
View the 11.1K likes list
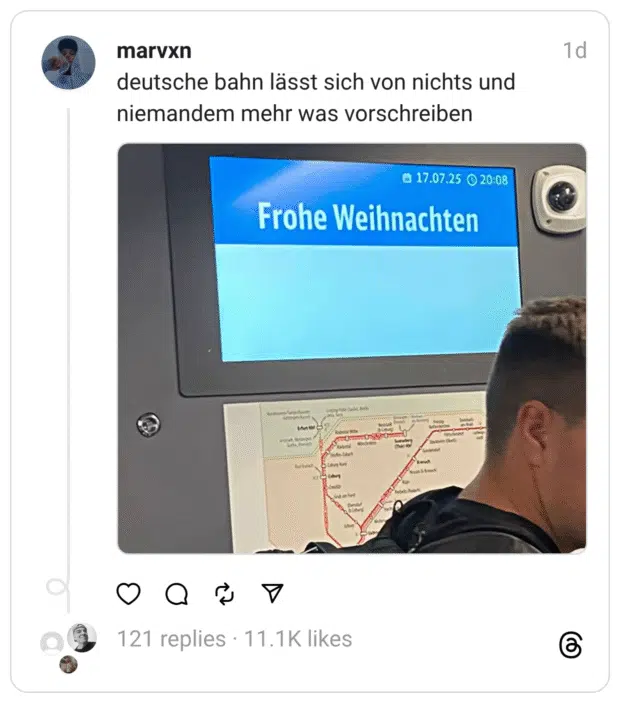click(298, 638)
